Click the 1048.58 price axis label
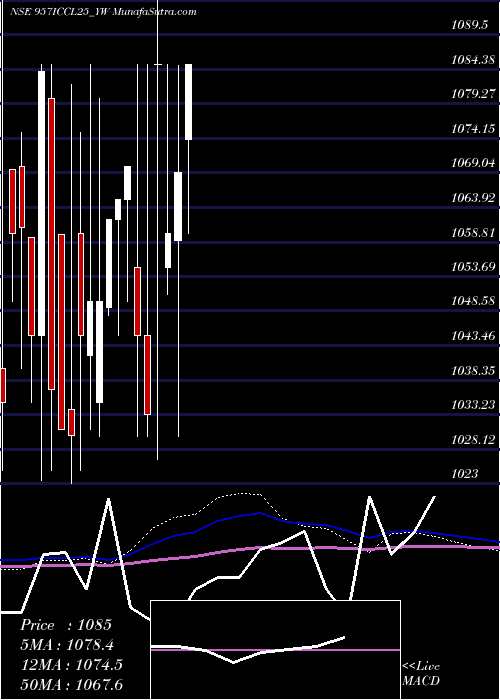The height and width of the screenshot is (700, 500). [x=473, y=301]
